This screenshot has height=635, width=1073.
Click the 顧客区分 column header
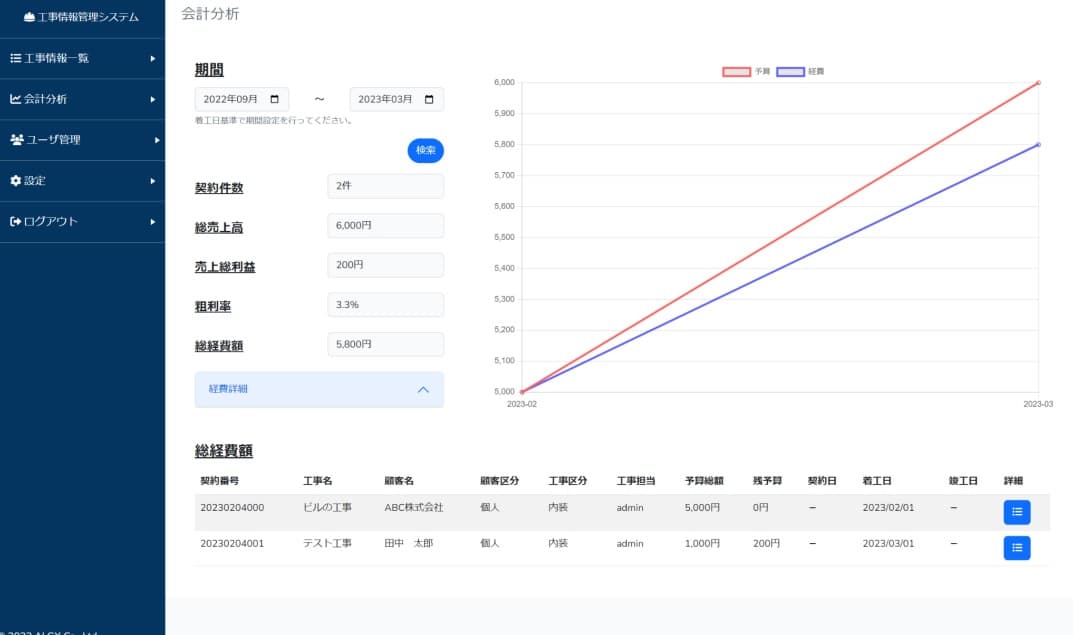click(500, 481)
